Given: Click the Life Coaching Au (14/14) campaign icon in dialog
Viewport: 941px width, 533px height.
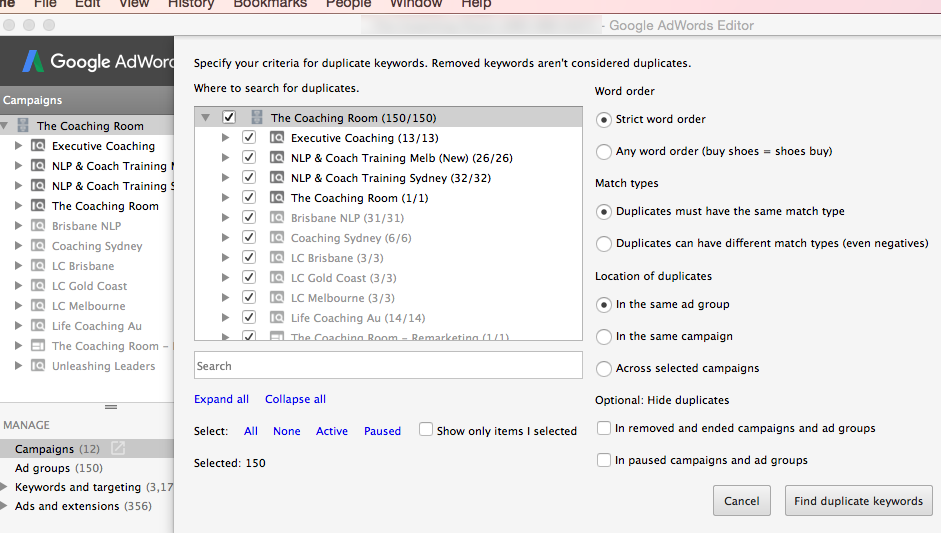Looking at the screenshot, I should pos(277,318).
